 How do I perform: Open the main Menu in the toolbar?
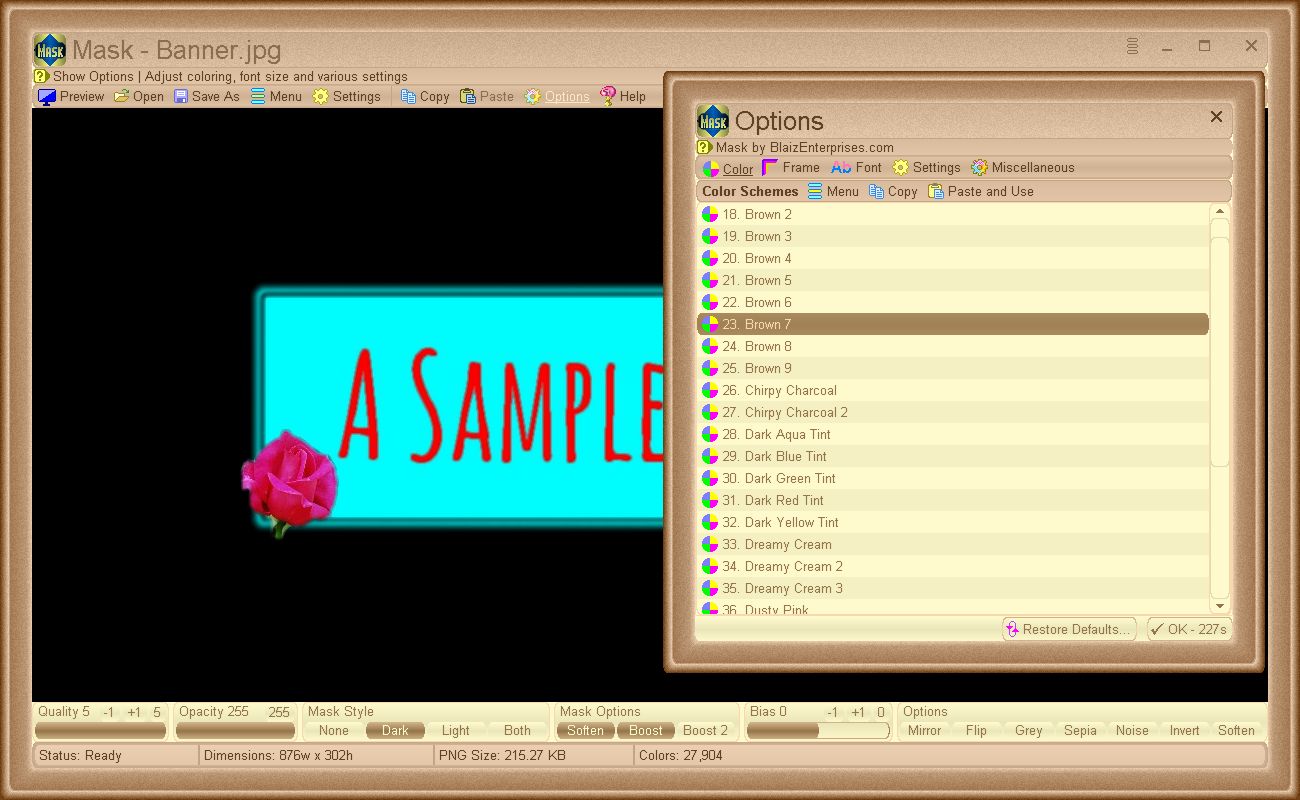point(276,97)
